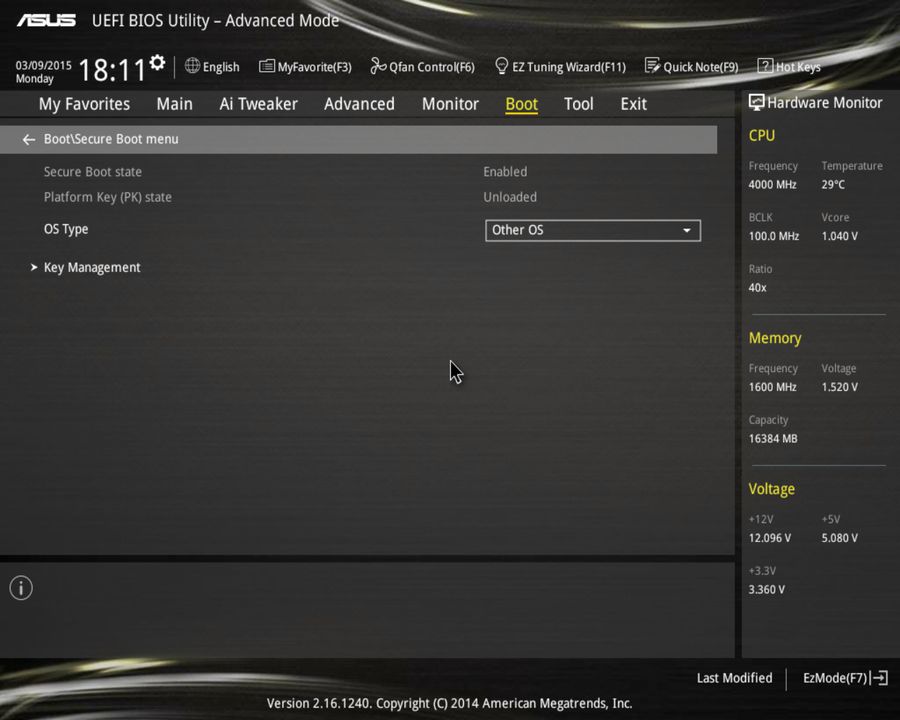Switch to the Tool menu
Screen dimensions: 900x720
[x=578, y=103]
